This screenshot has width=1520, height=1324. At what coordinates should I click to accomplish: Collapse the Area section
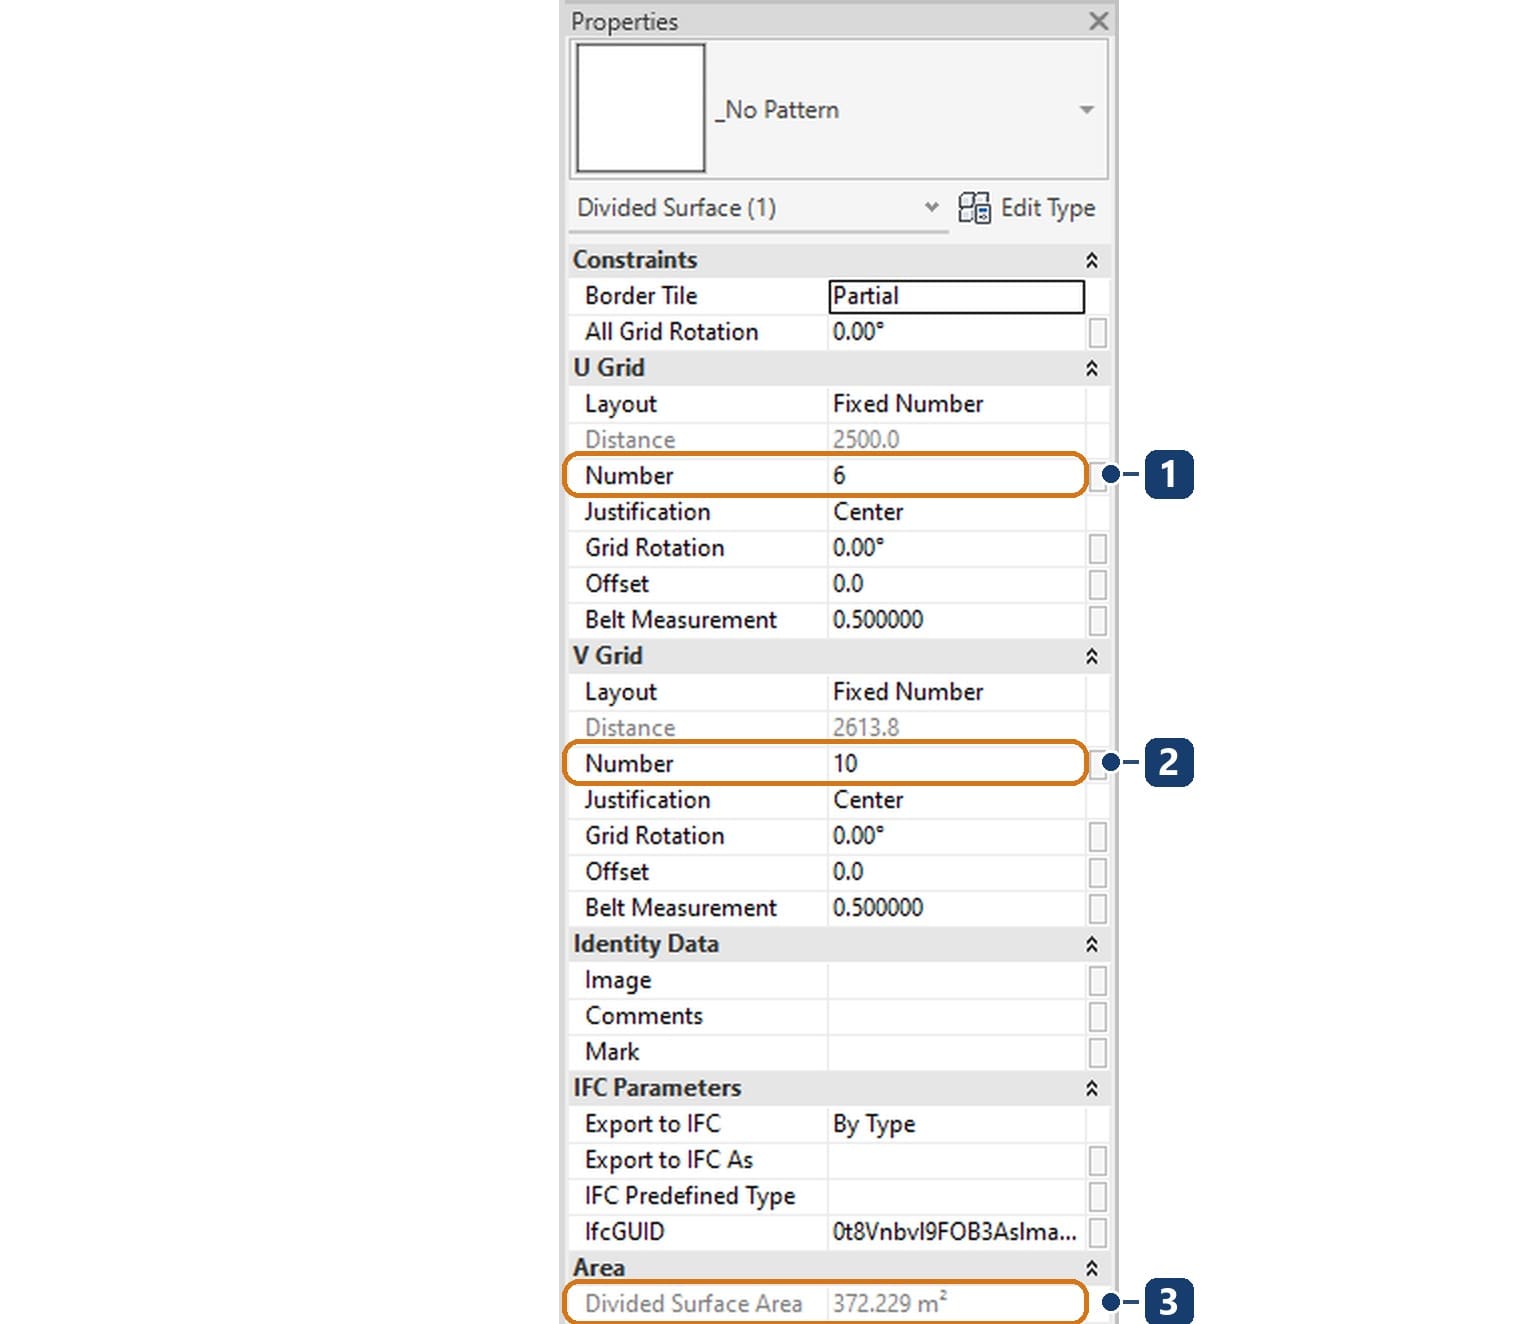[1092, 1268]
